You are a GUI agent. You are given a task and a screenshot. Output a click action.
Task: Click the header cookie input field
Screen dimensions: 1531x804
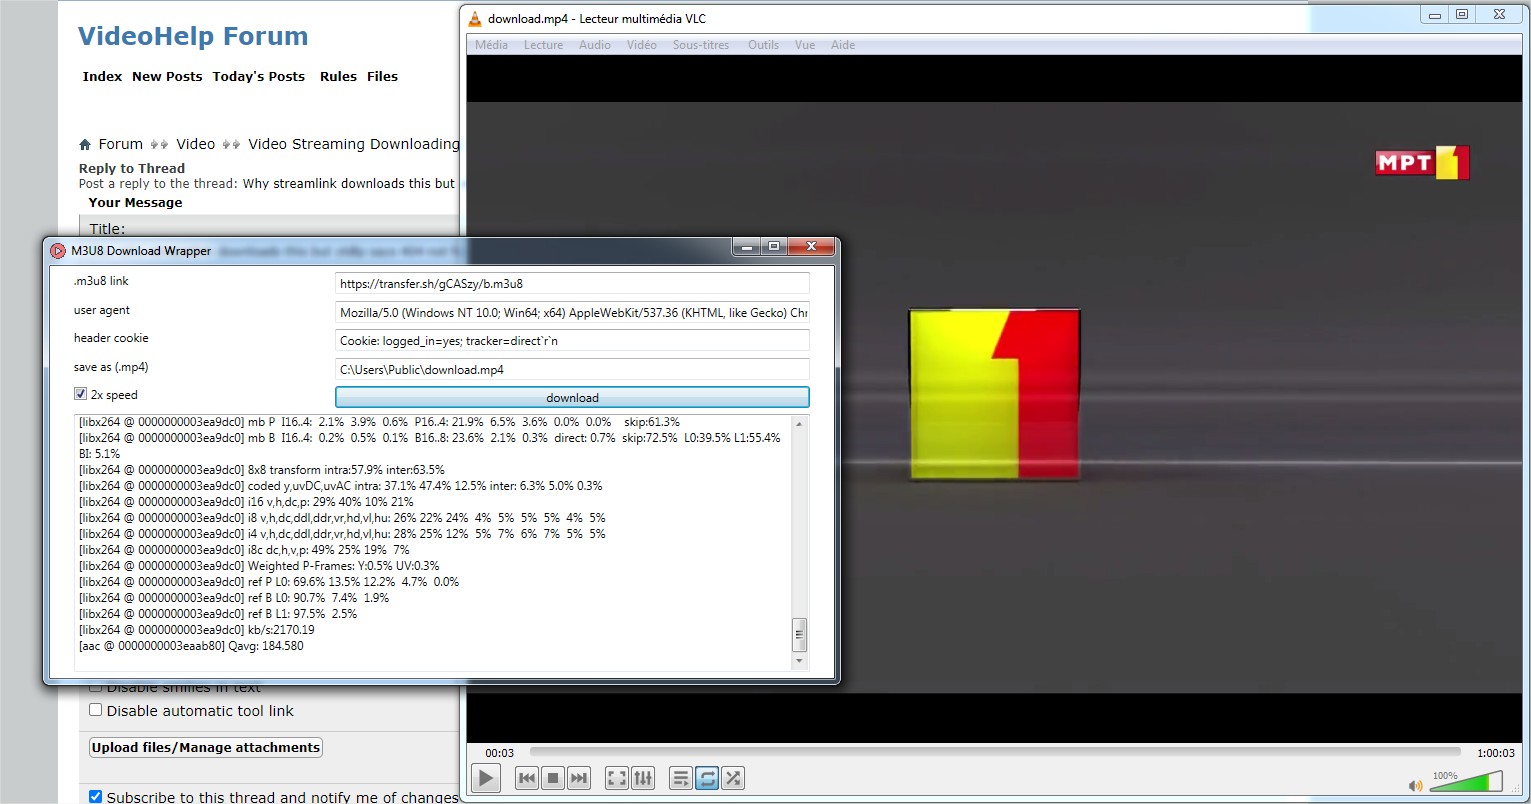pyautogui.click(x=572, y=341)
